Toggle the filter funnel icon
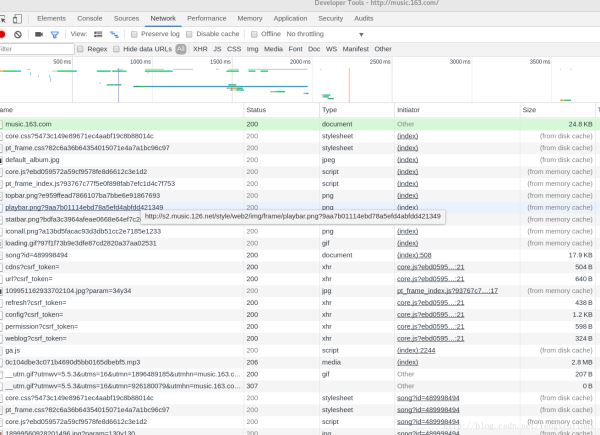 point(55,34)
